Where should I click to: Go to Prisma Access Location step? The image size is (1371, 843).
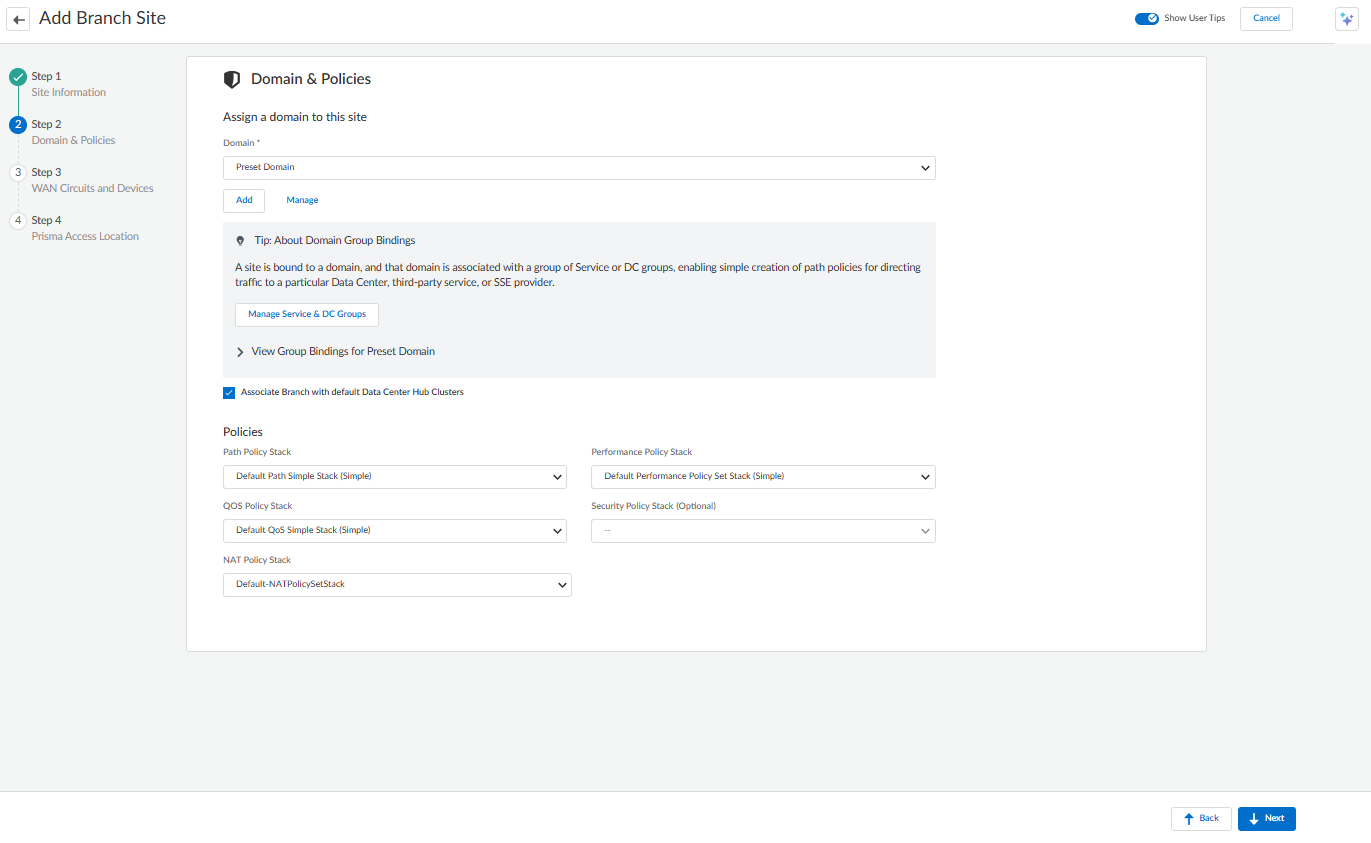pos(85,237)
